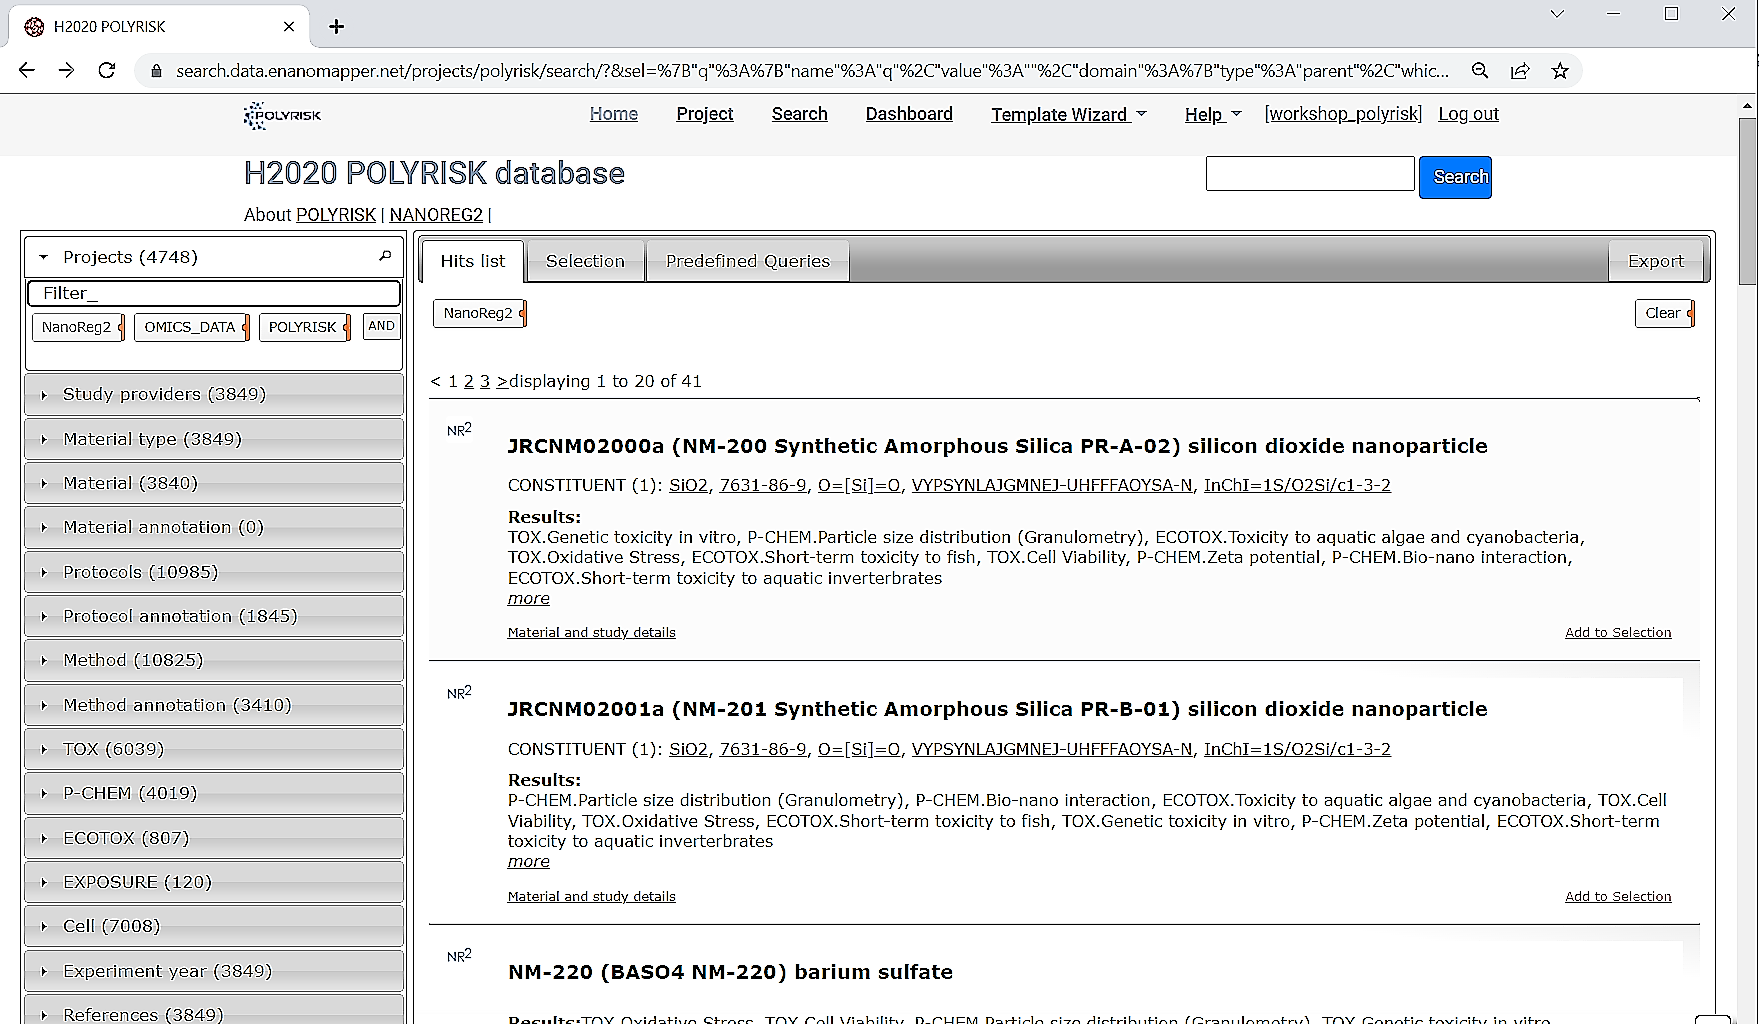Add JRCNM02000a to Selection

pyautogui.click(x=1617, y=632)
